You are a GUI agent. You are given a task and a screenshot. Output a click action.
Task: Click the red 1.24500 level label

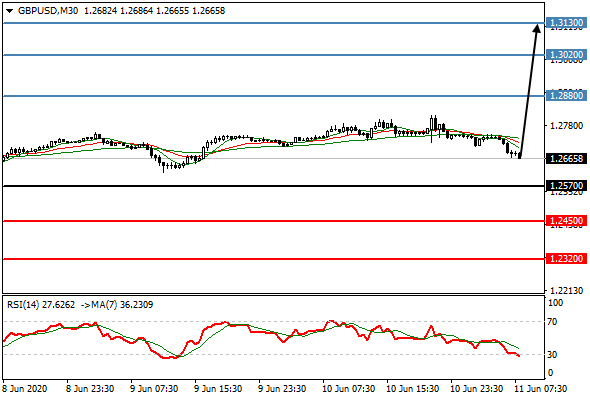coord(566,221)
